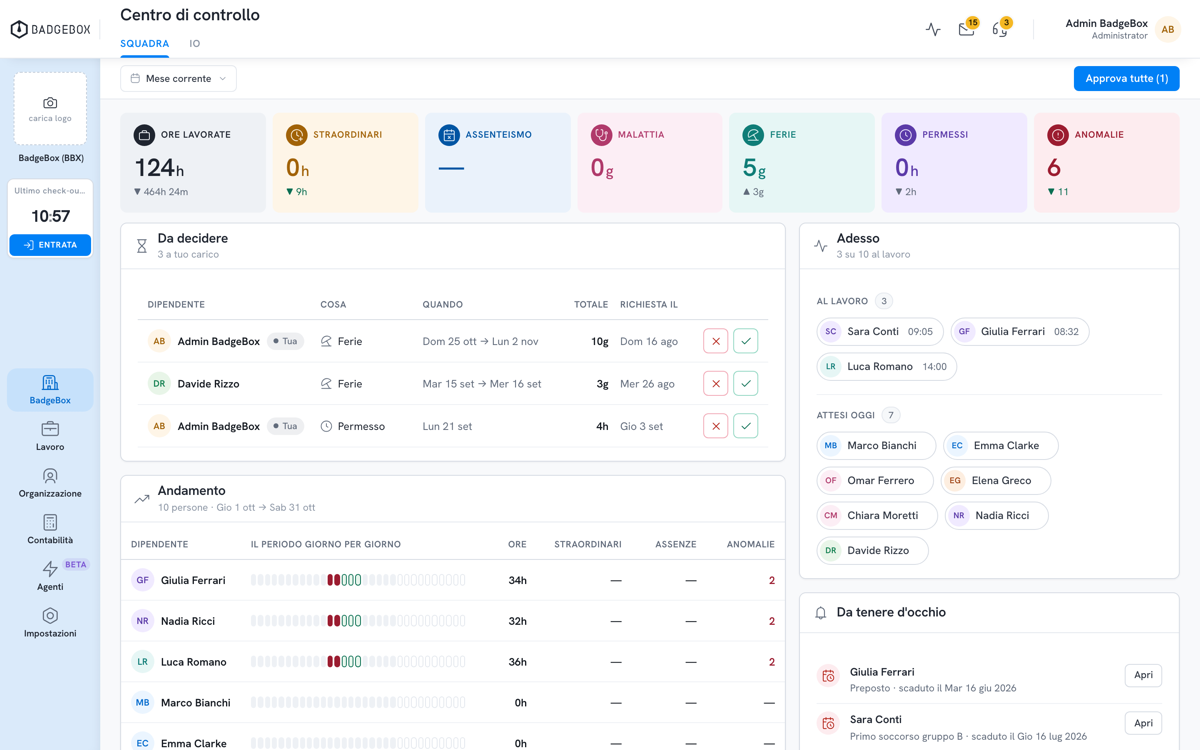Click Apri for Giulia Ferrari alert
1200x750 pixels.
pyautogui.click(x=1143, y=675)
